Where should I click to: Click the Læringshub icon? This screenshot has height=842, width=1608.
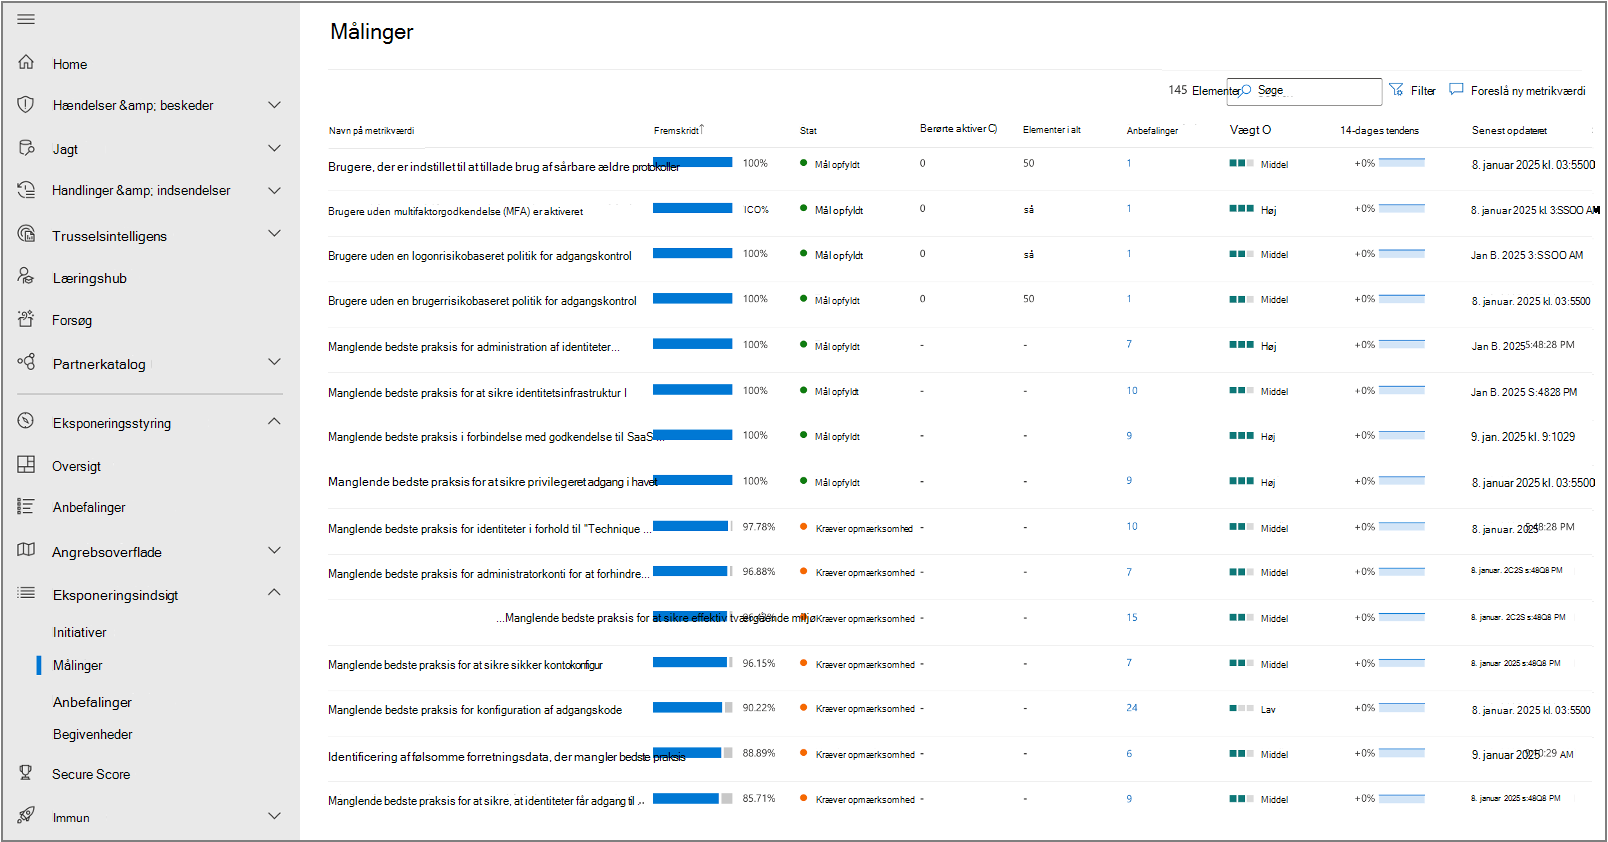pos(26,276)
